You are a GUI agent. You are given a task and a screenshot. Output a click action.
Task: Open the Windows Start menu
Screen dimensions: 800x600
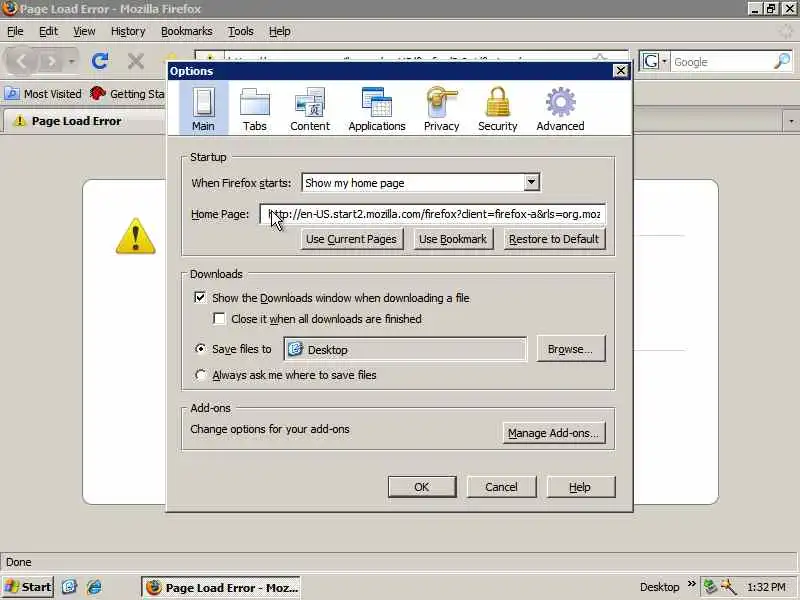(28, 587)
